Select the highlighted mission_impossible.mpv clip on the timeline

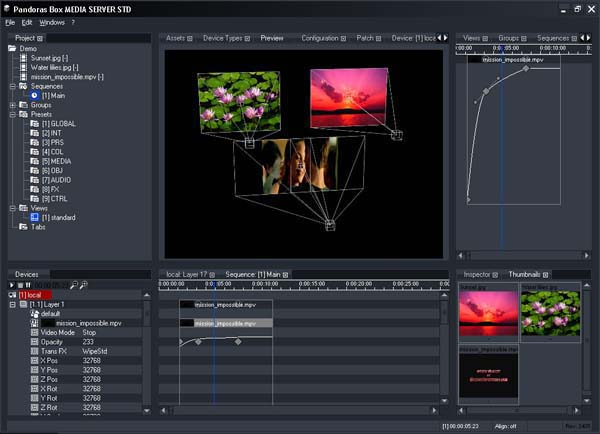226,323
